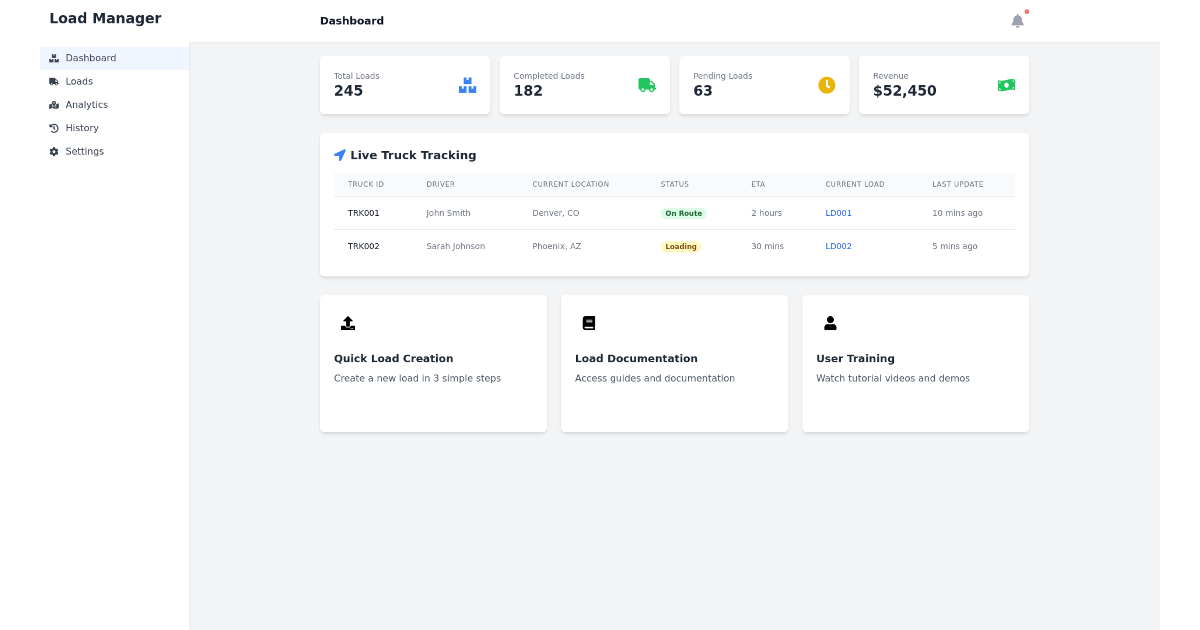
Task: Click the upload icon on Quick Load Creation card
Action: tap(347, 322)
